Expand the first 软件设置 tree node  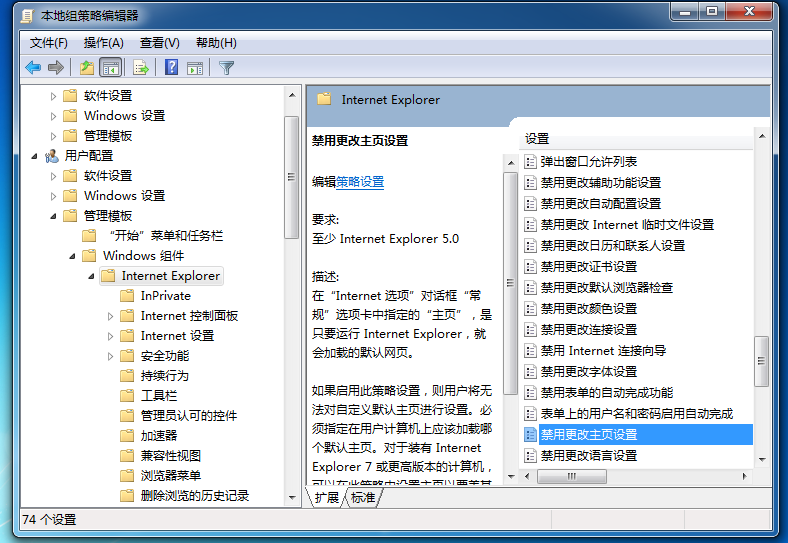click(x=53, y=96)
